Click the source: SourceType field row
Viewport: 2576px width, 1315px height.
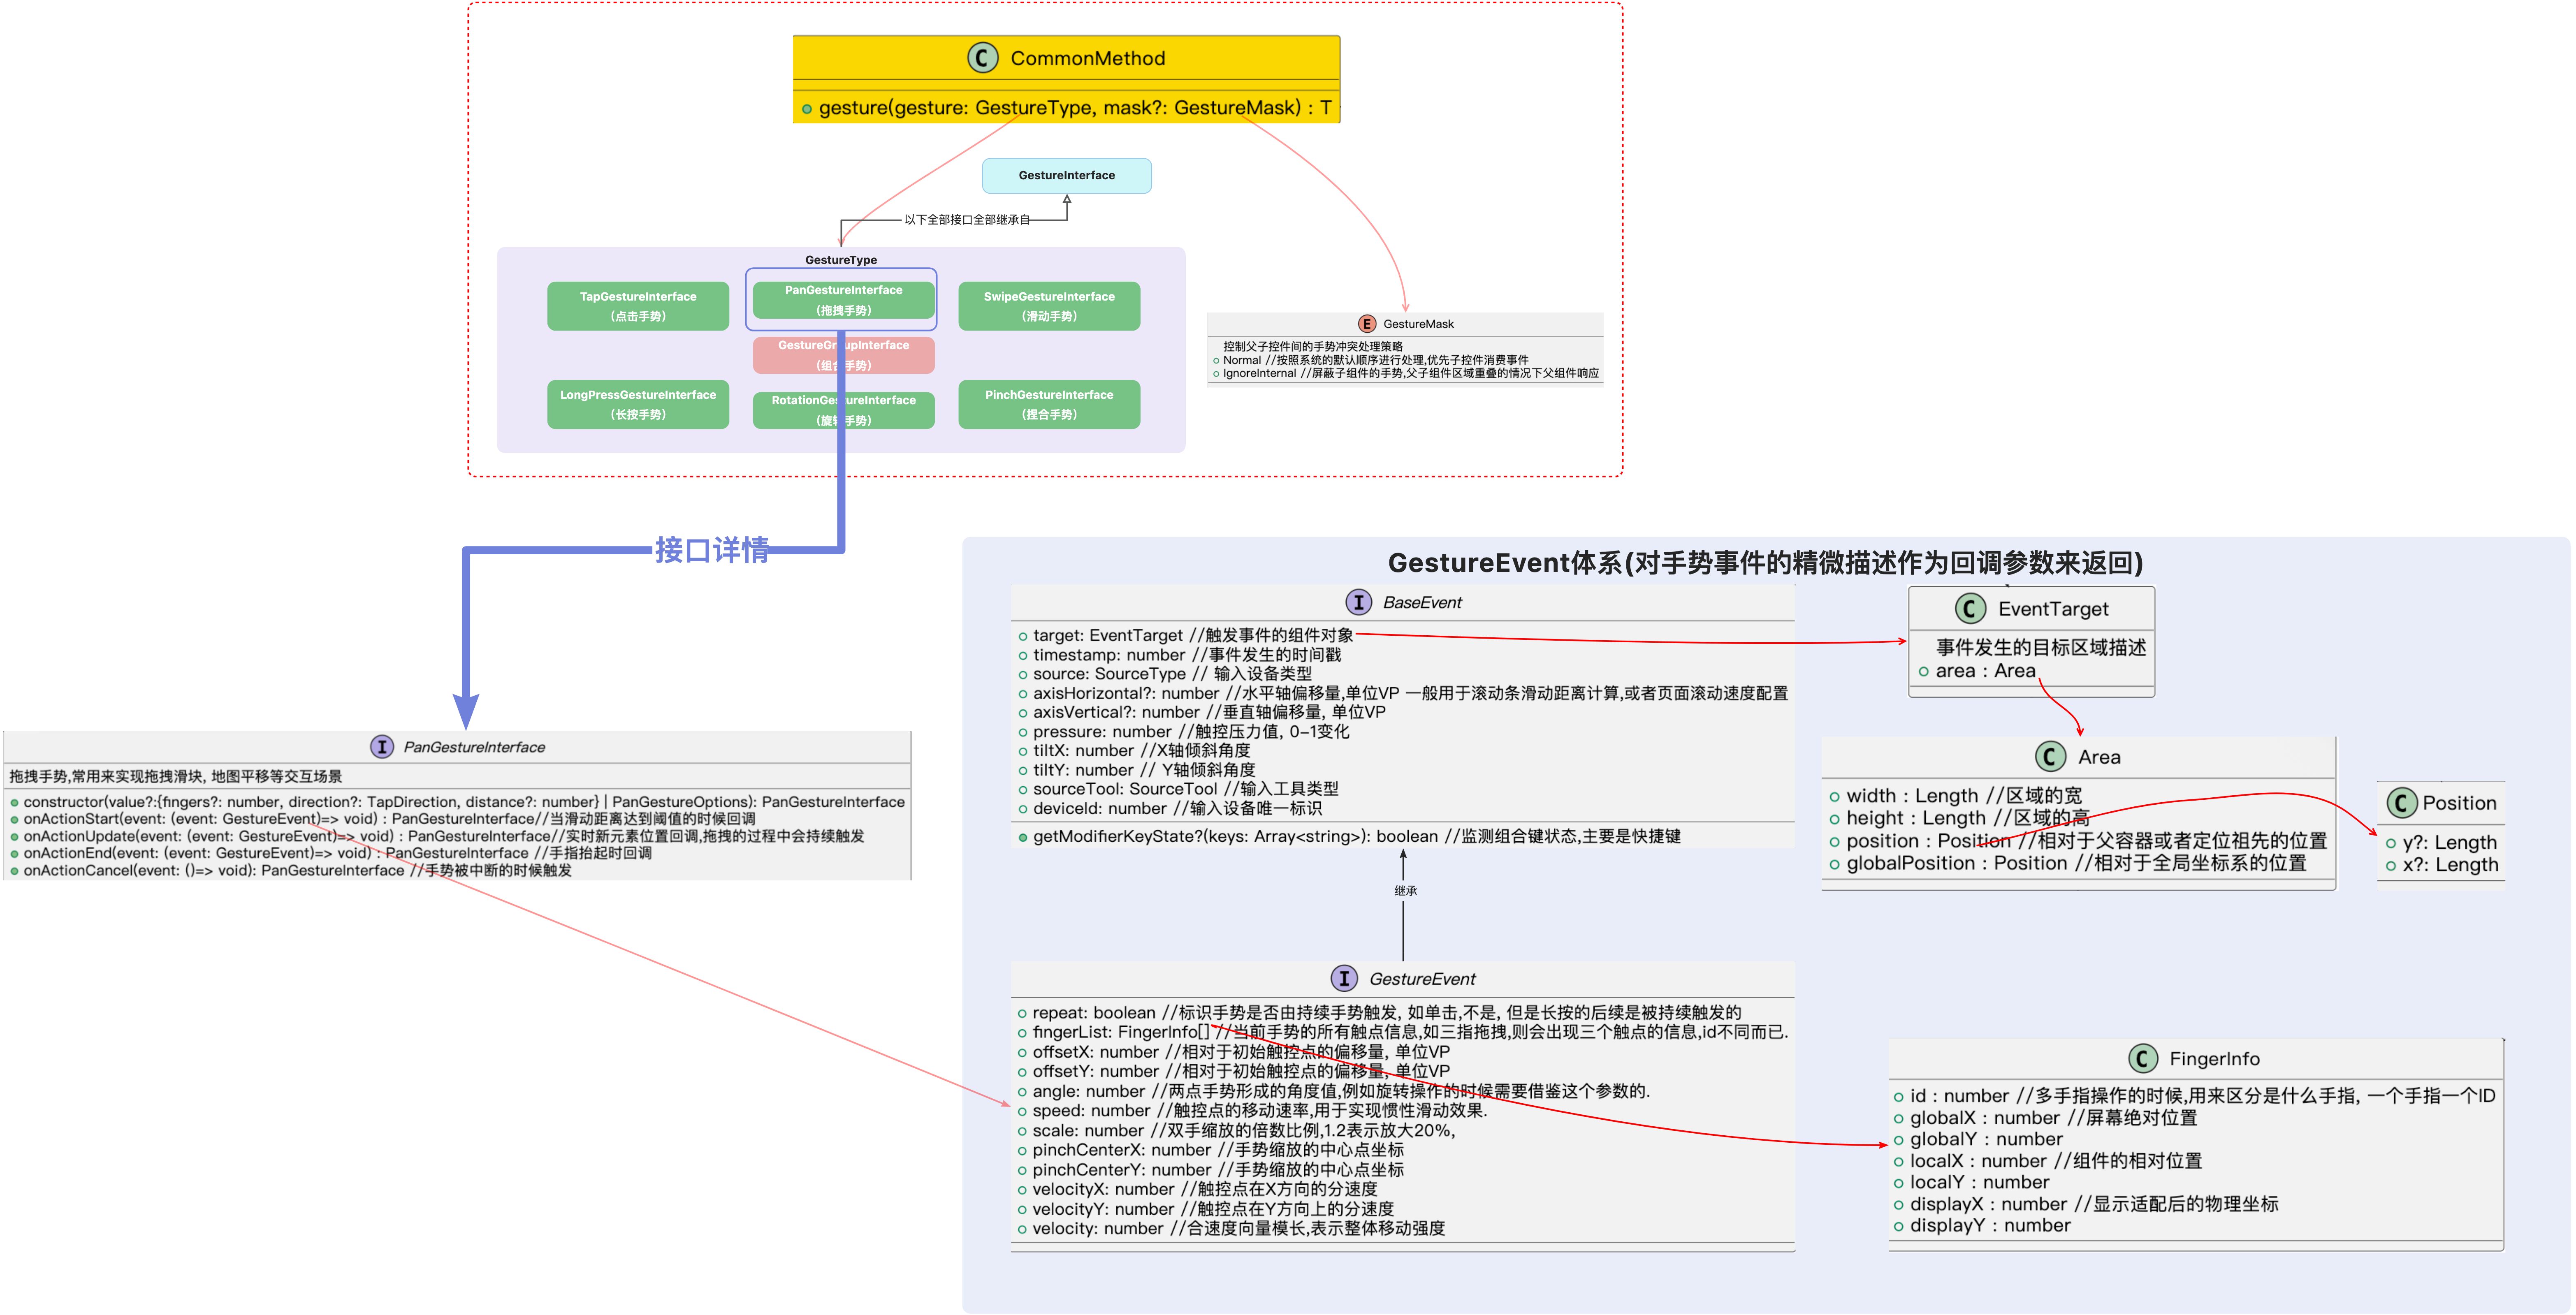[1165, 673]
